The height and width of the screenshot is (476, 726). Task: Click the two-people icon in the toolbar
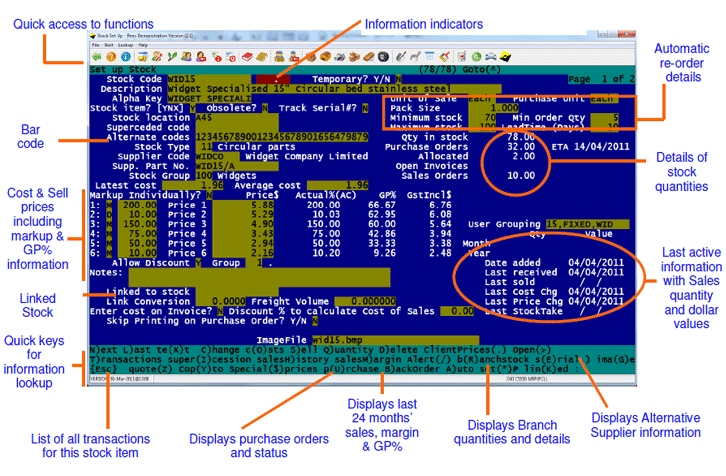[279, 58]
